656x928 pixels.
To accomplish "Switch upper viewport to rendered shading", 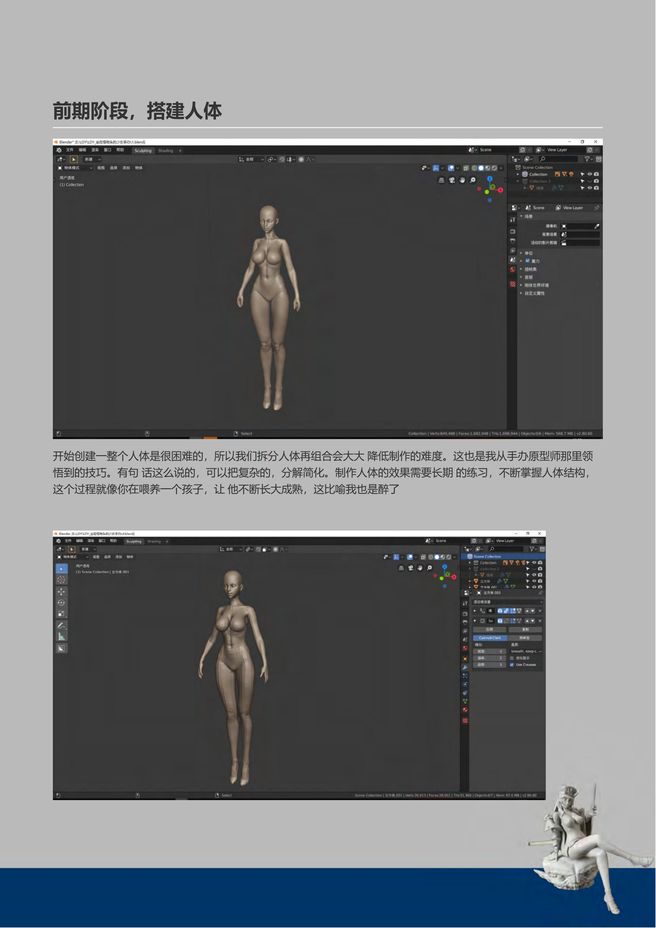I will [x=494, y=168].
